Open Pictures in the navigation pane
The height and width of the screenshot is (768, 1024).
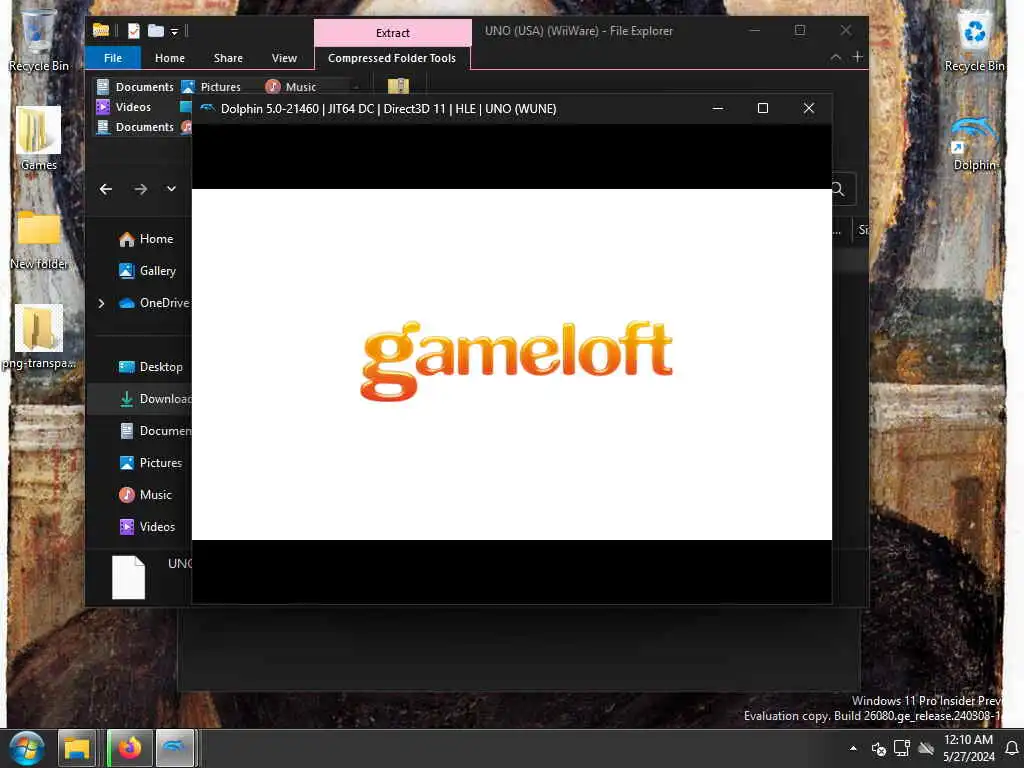tap(151, 463)
